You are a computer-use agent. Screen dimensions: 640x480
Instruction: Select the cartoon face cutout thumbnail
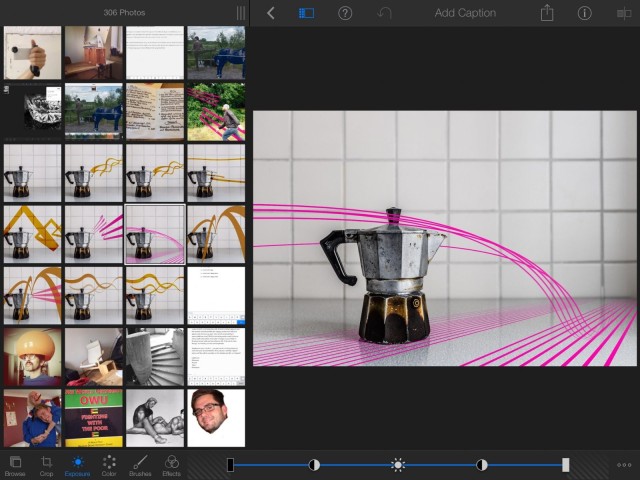(215, 417)
